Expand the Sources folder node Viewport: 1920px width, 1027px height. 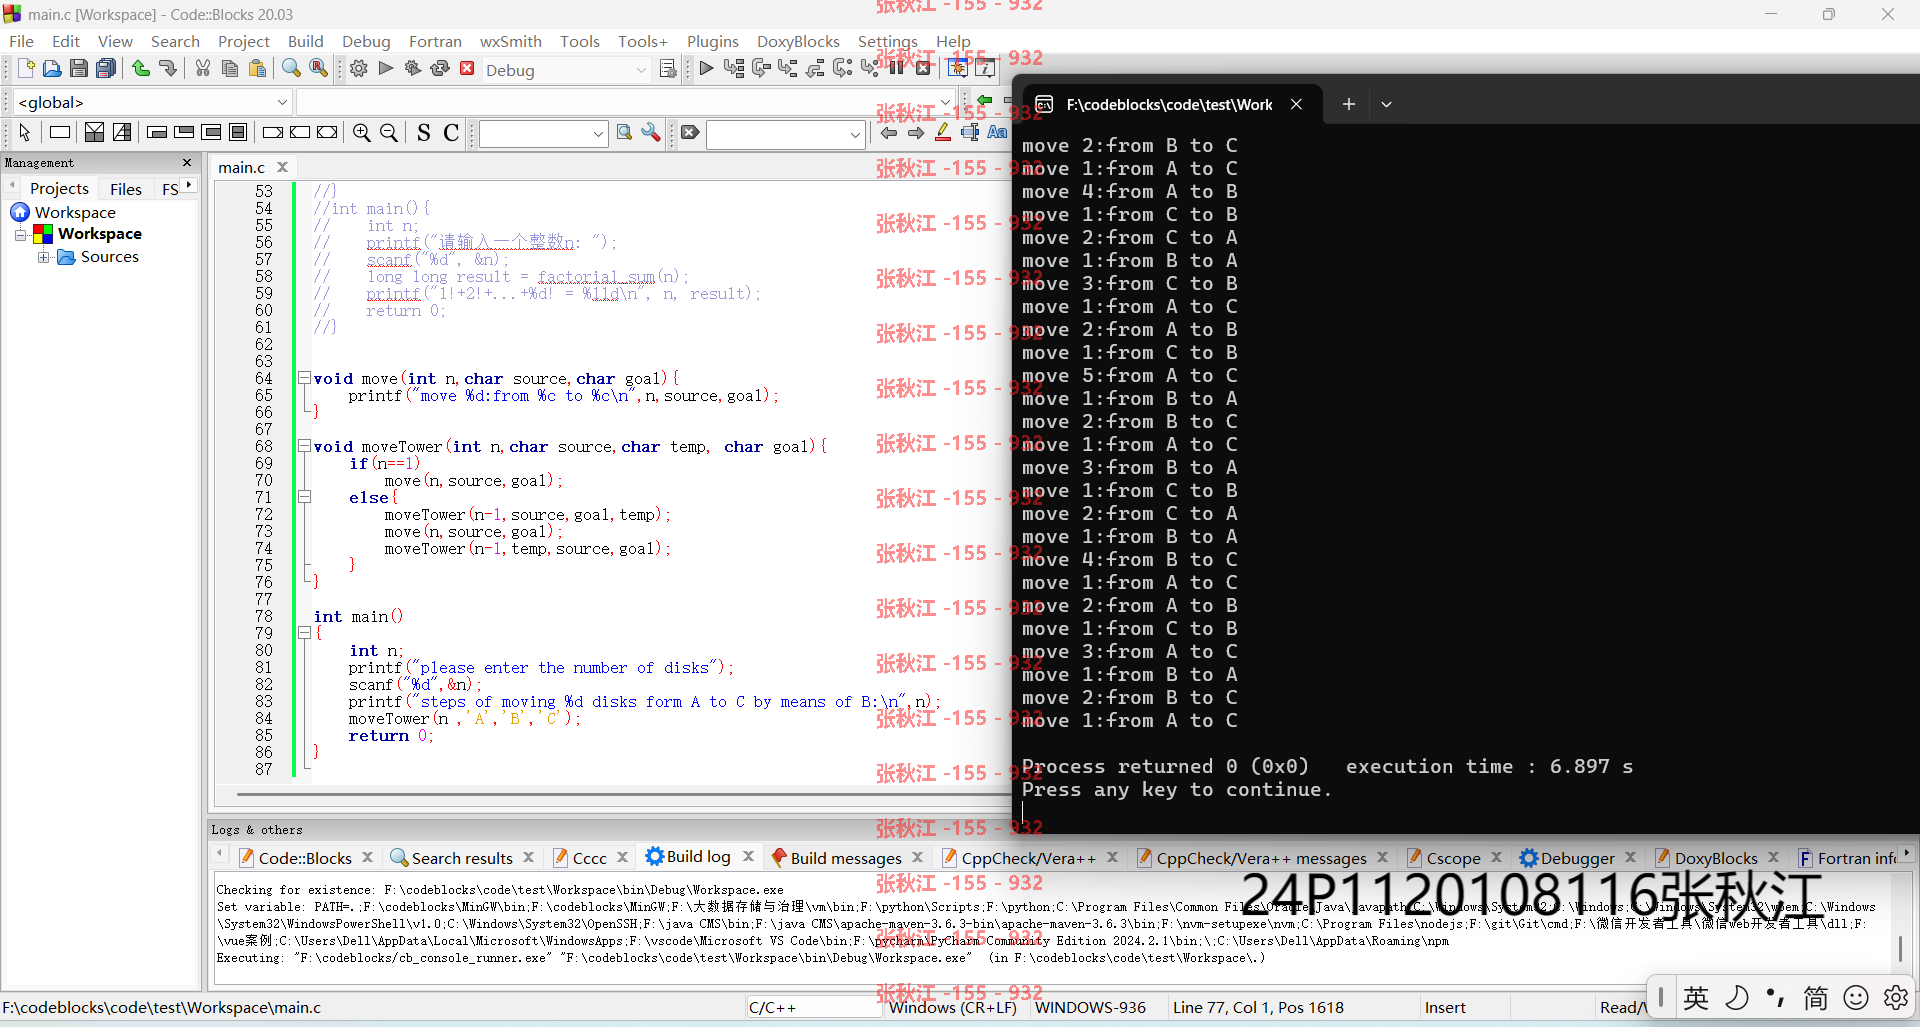pos(44,257)
